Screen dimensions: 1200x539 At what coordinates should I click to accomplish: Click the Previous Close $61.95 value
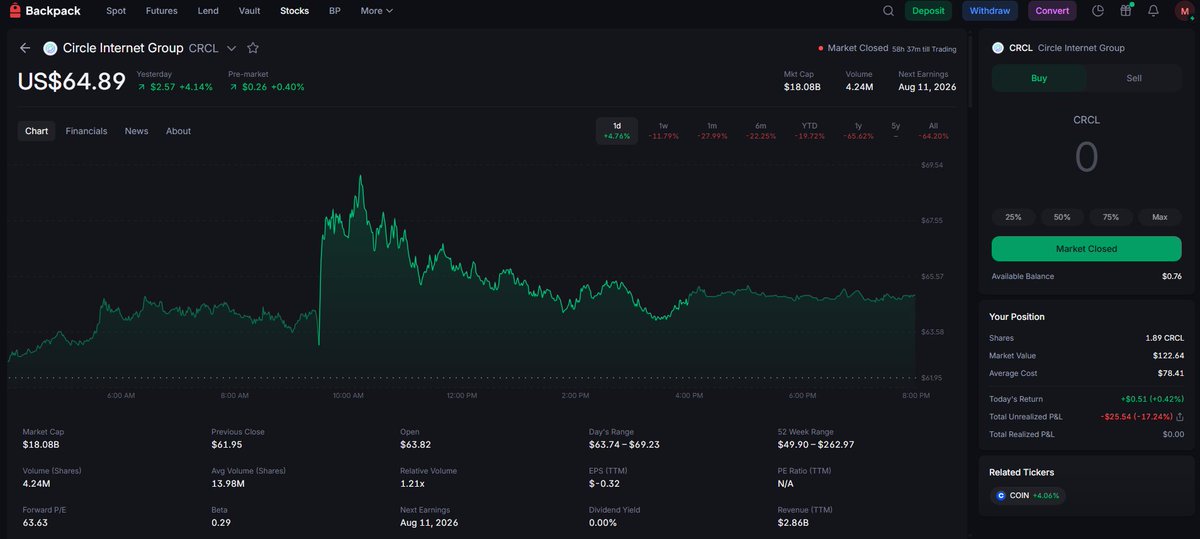(x=228, y=444)
